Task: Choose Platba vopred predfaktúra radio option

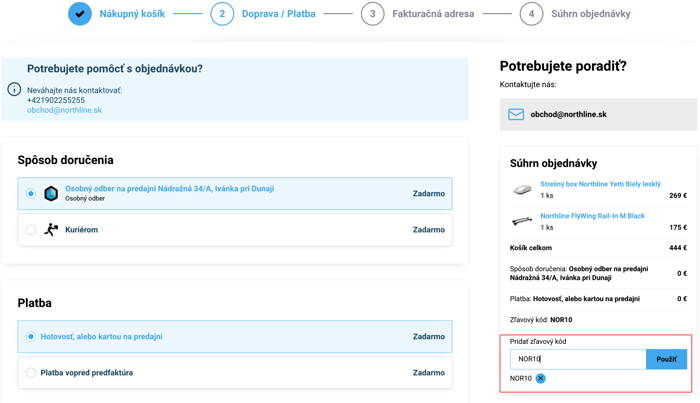Action: pyautogui.click(x=31, y=373)
